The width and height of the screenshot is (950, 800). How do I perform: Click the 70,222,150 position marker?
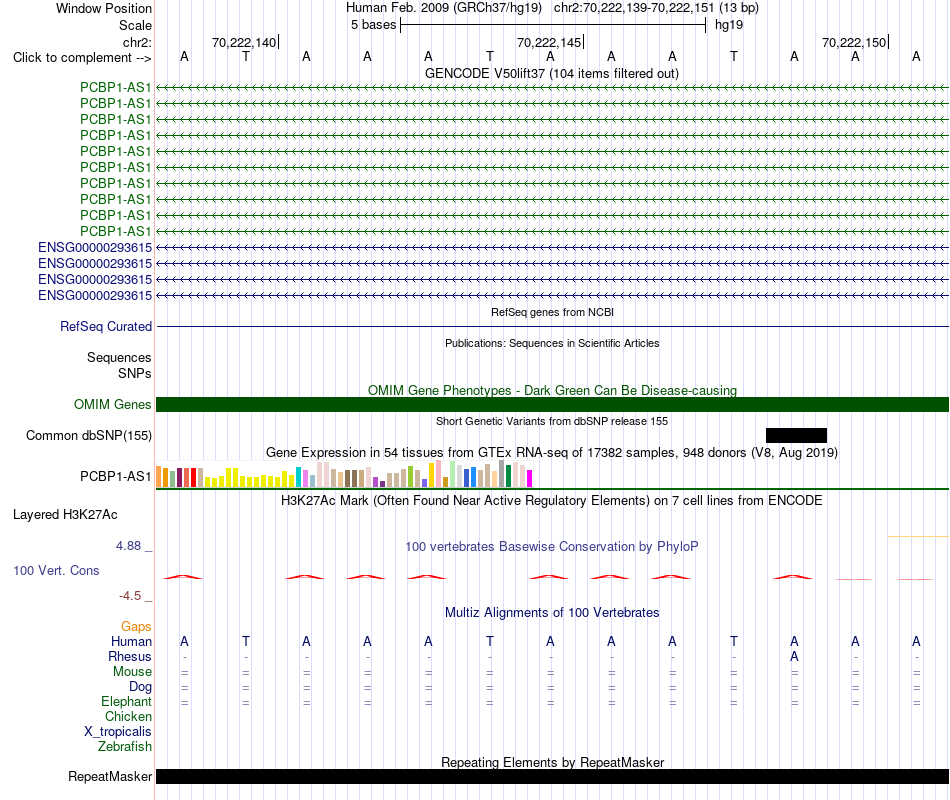pos(854,42)
